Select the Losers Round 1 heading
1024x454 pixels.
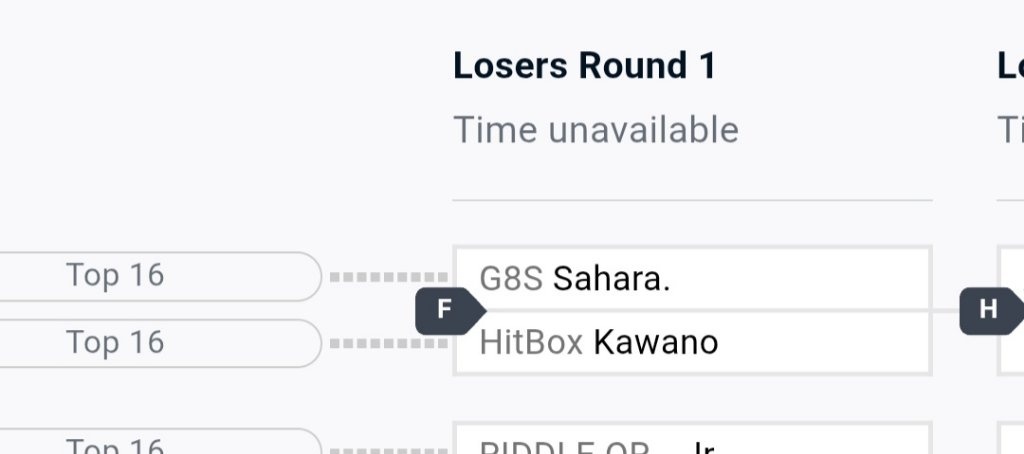585,66
